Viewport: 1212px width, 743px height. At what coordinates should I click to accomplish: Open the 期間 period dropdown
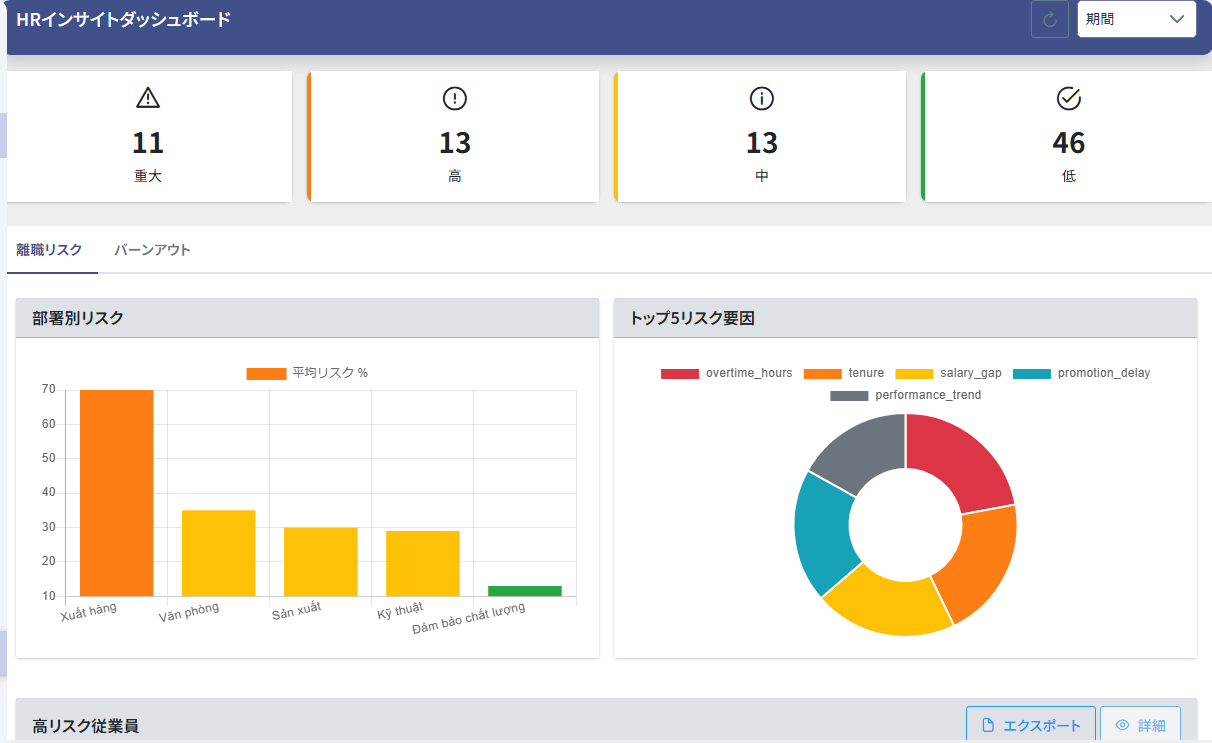[1137, 19]
